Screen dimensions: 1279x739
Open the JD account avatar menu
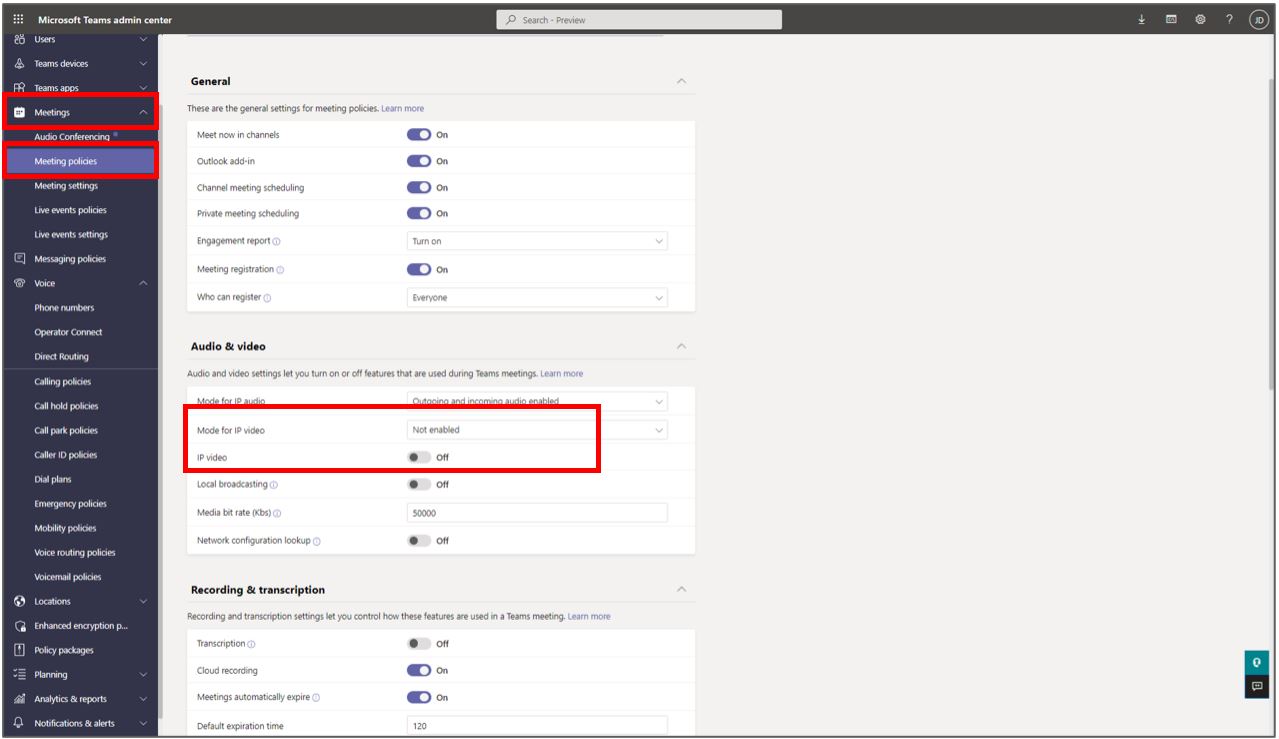point(1259,19)
